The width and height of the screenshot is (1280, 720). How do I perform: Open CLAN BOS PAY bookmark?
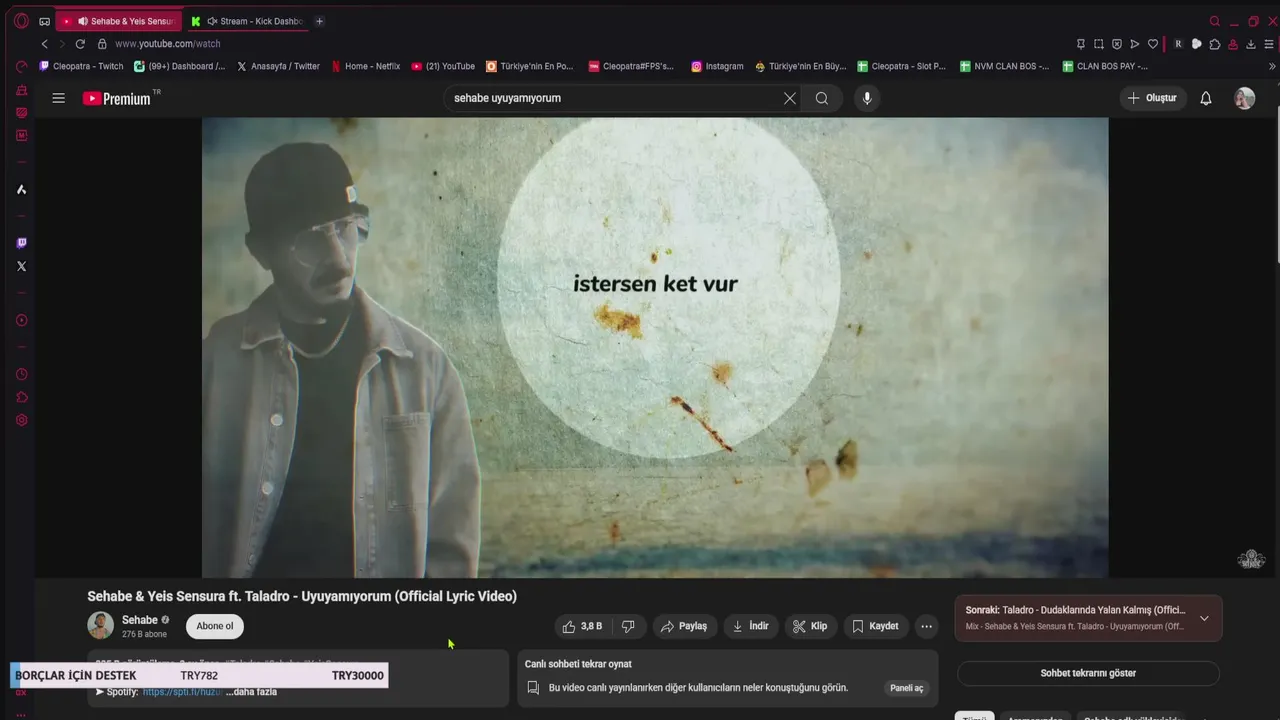1105,66
